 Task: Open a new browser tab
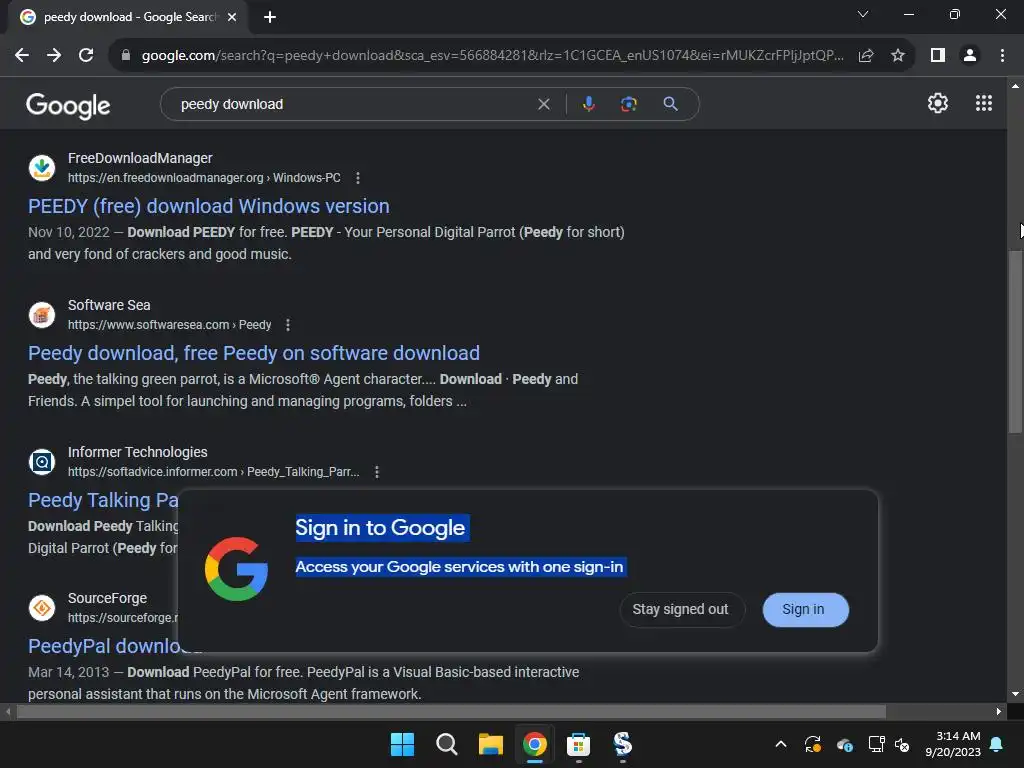click(270, 17)
